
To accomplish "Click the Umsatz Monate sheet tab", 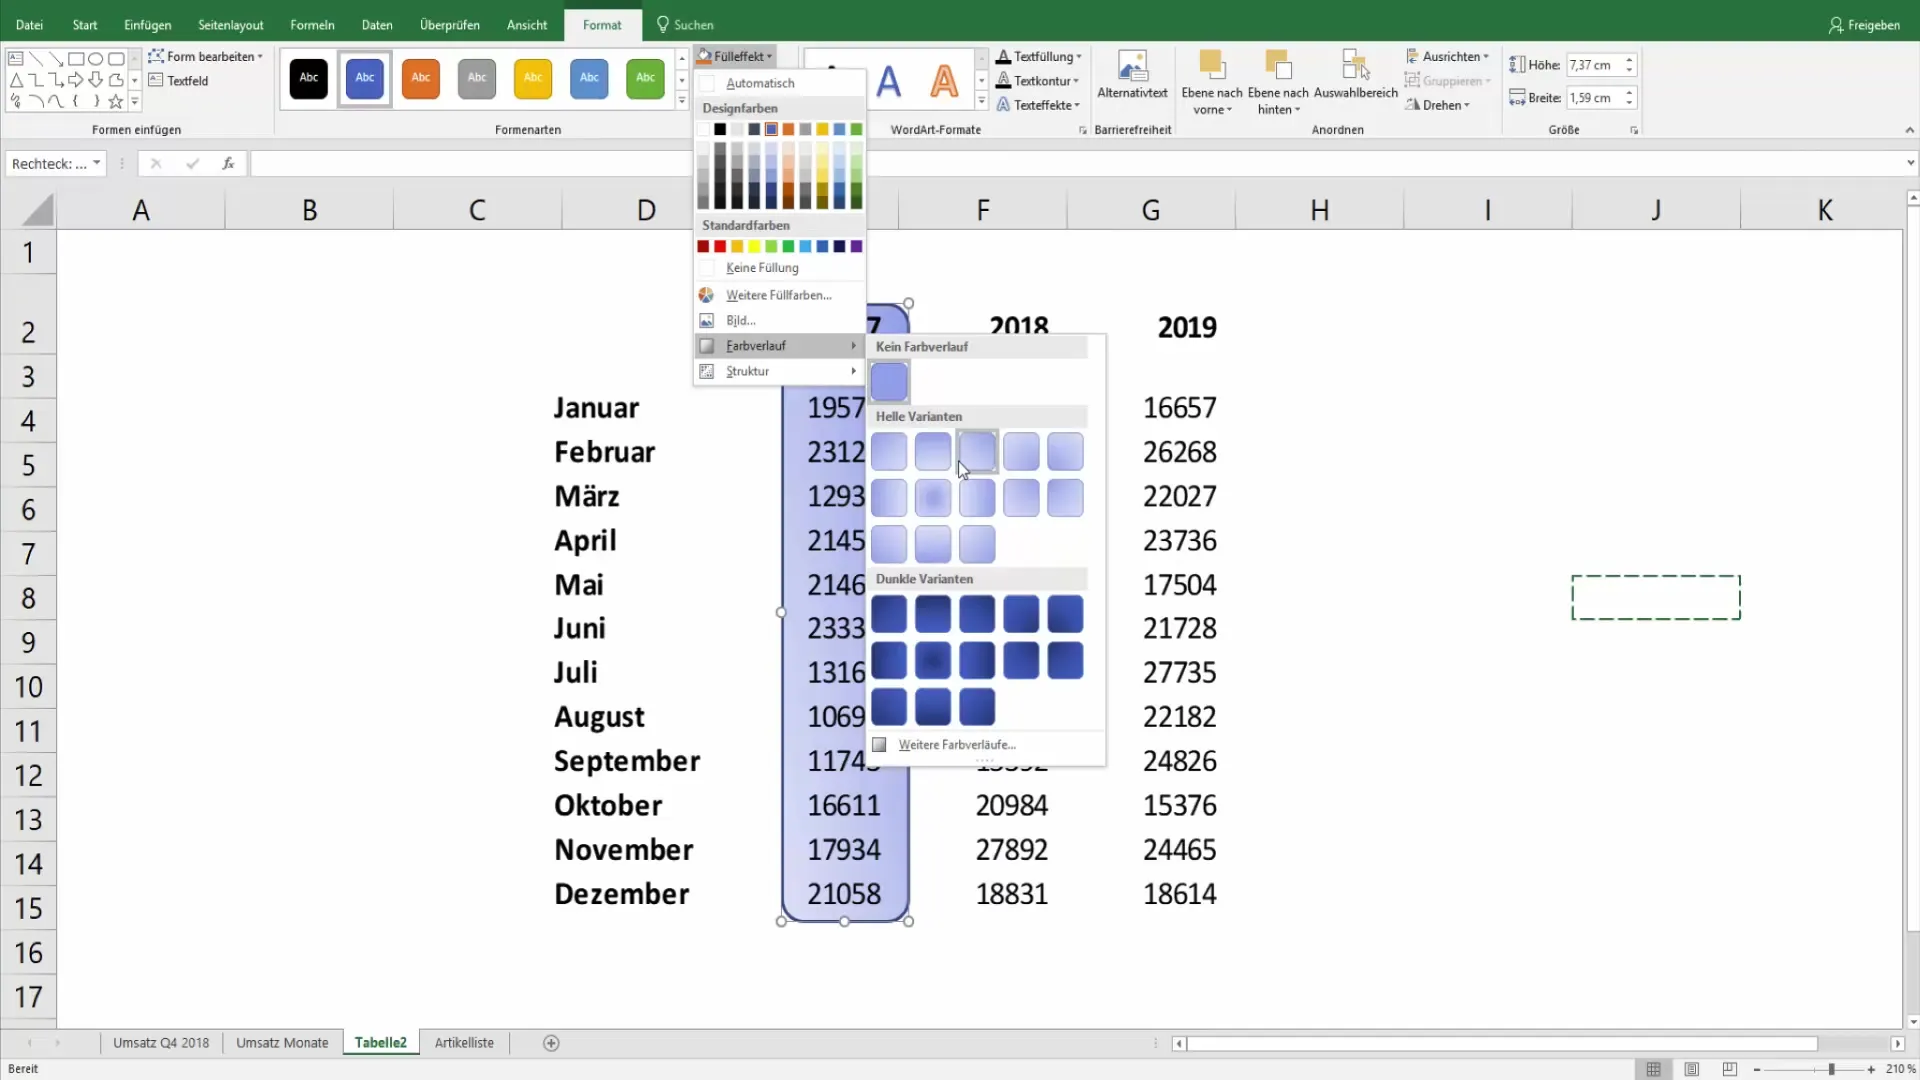I will [282, 1043].
